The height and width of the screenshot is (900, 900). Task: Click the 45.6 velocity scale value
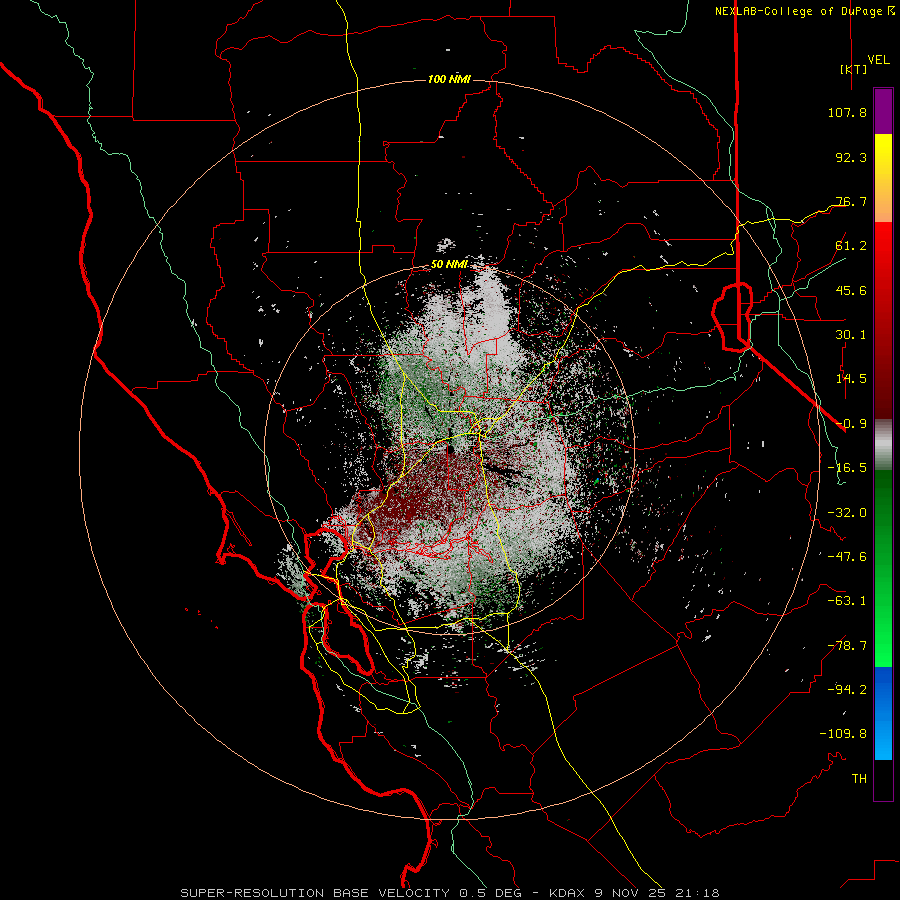click(x=851, y=290)
